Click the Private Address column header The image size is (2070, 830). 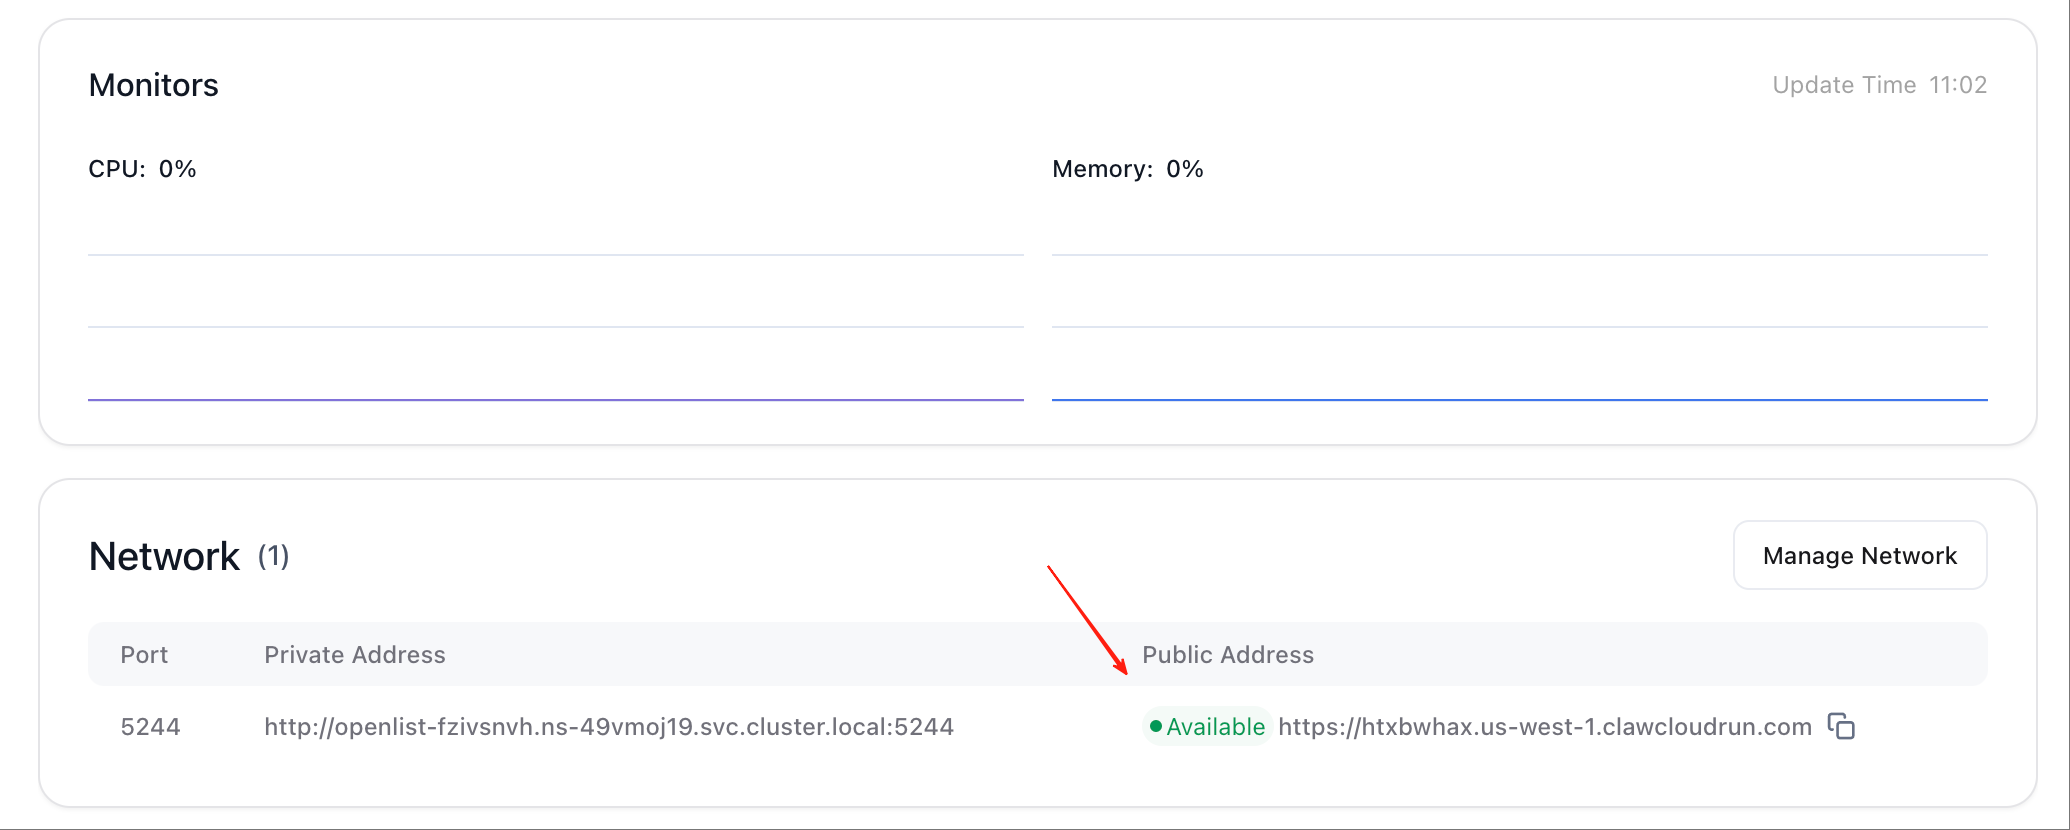(x=354, y=655)
